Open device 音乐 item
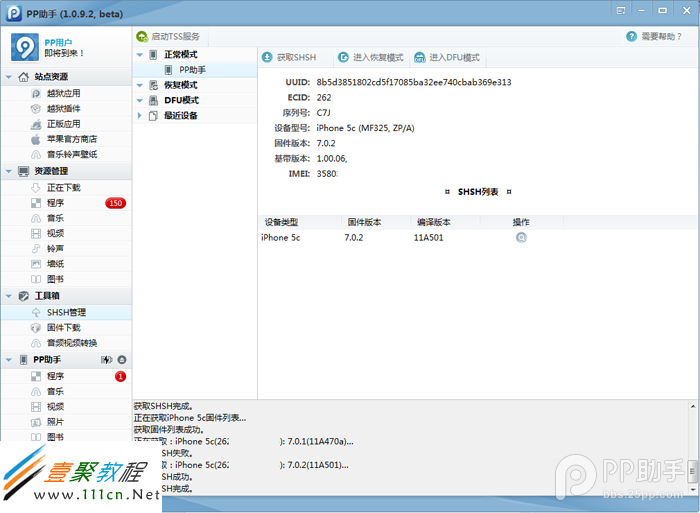 [66, 391]
